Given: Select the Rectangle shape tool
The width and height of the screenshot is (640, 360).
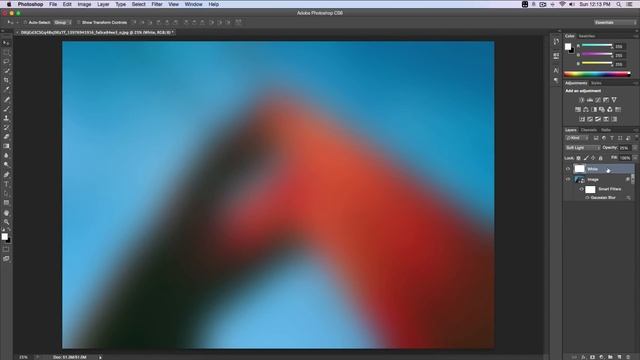Looking at the screenshot, I should pyautogui.click(x=6, y=203).
